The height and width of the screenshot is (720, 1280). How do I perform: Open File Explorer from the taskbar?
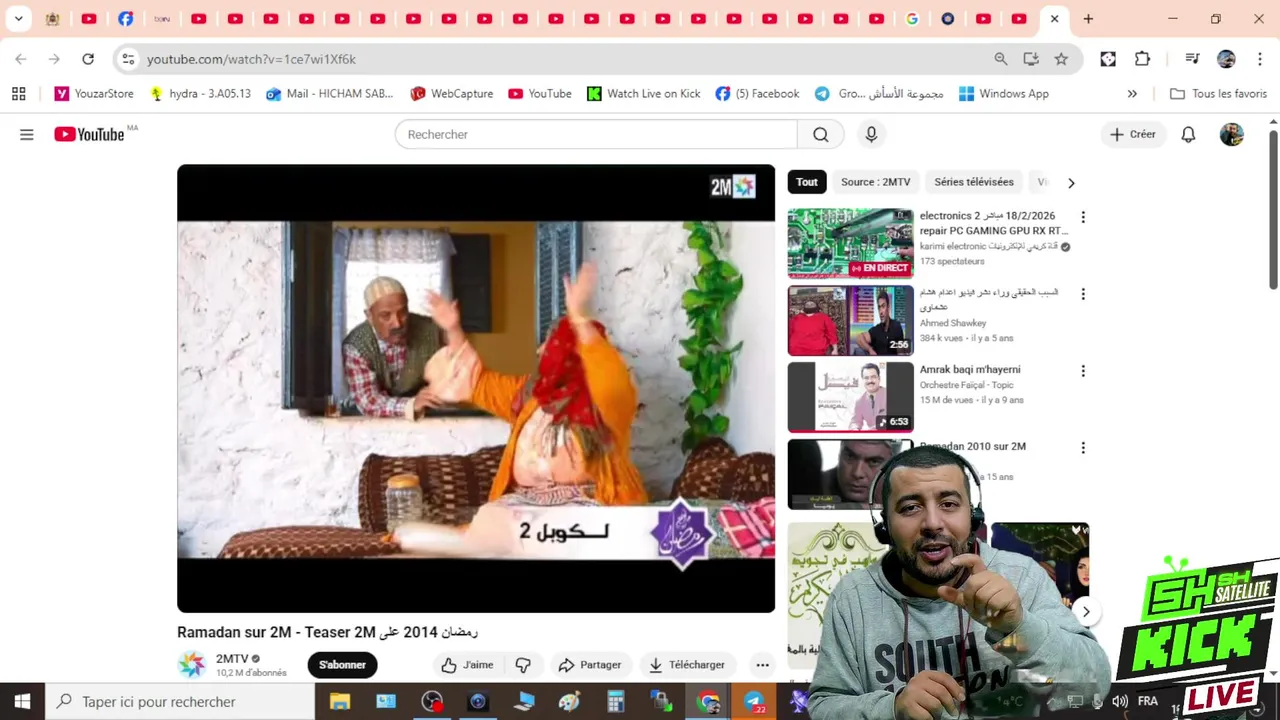[340, 702]
